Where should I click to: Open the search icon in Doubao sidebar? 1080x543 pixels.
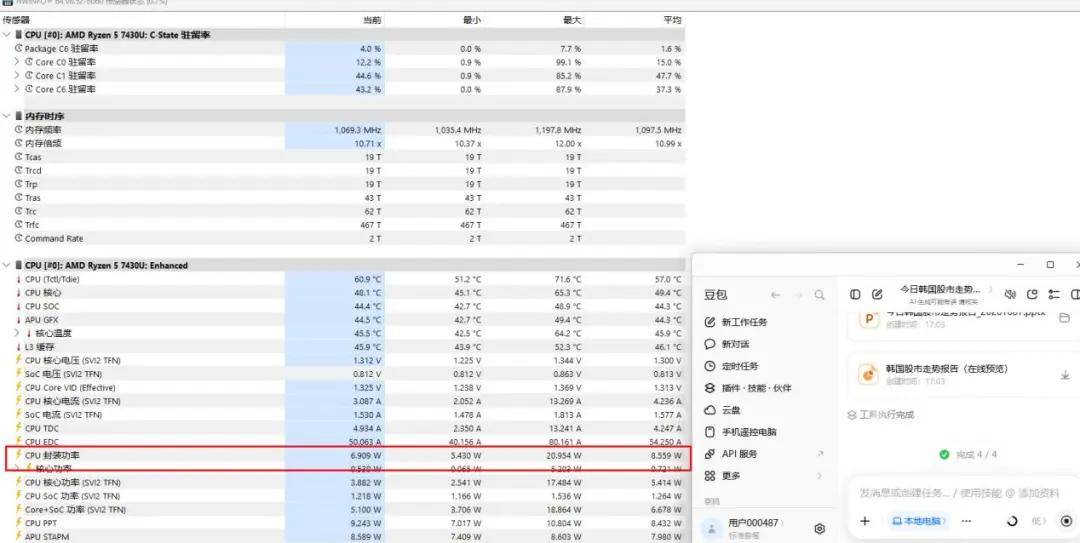pyautogui.click(x=820, y=295)
